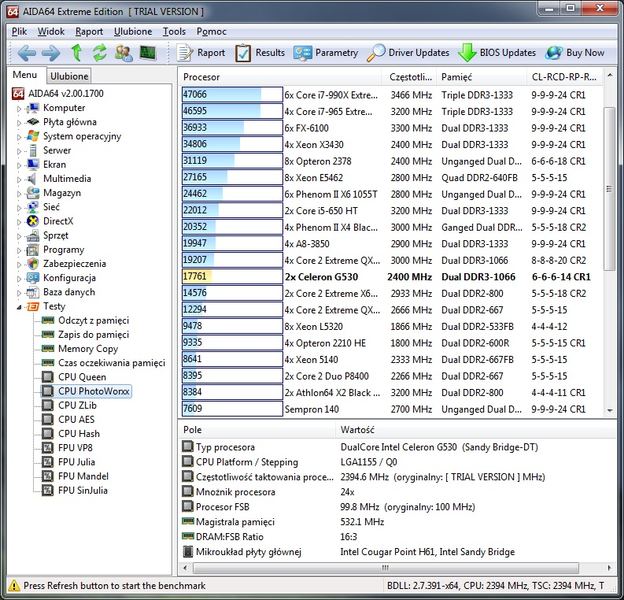Select the Programy icon in tree
Viewport: 624px width, 600px height.
coord(32,250)
